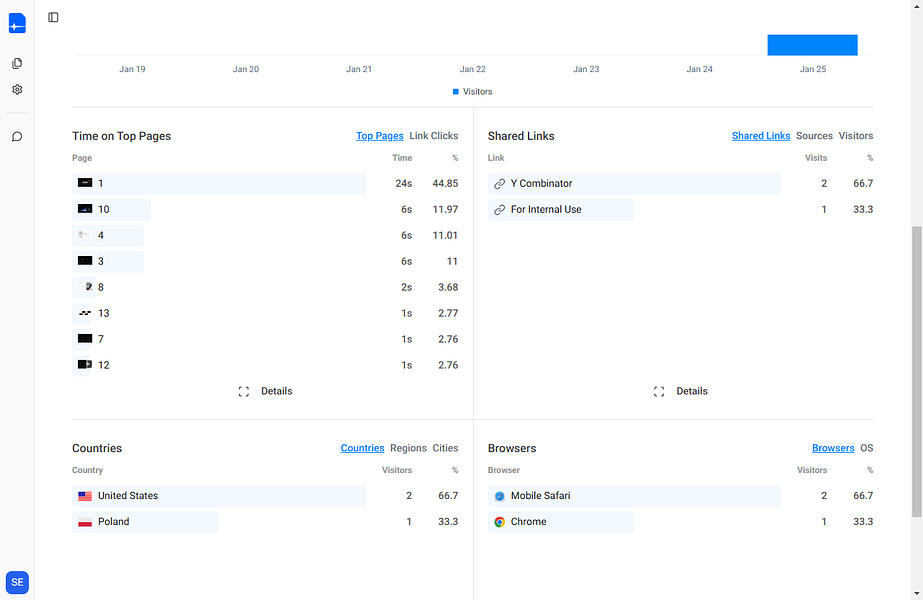Click the Jan 25 visitors bar
This screenshot has width=923, height=600.
(x=812, y=45)
